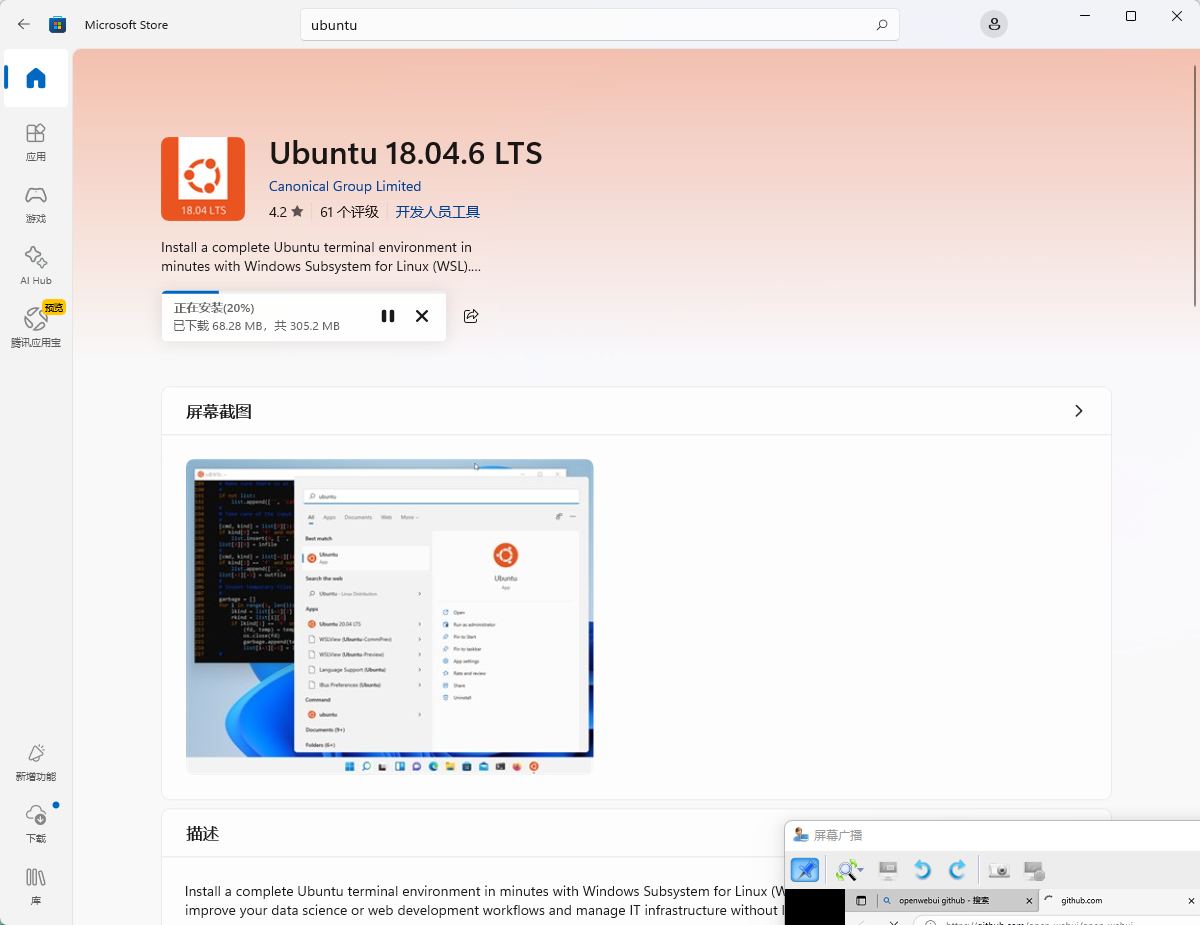Open the 下载 (Downloads) page
Viewport: 1200px width, 925px height.
click(36, 825)
